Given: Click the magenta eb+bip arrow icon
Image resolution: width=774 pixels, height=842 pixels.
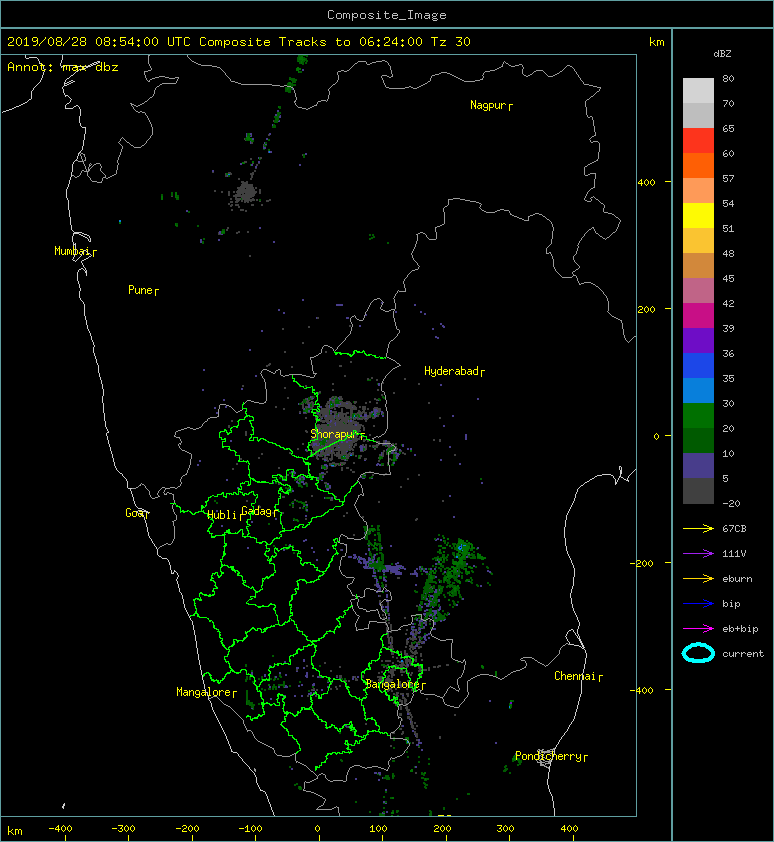Looking at the screenshot, I should (698, 628).
